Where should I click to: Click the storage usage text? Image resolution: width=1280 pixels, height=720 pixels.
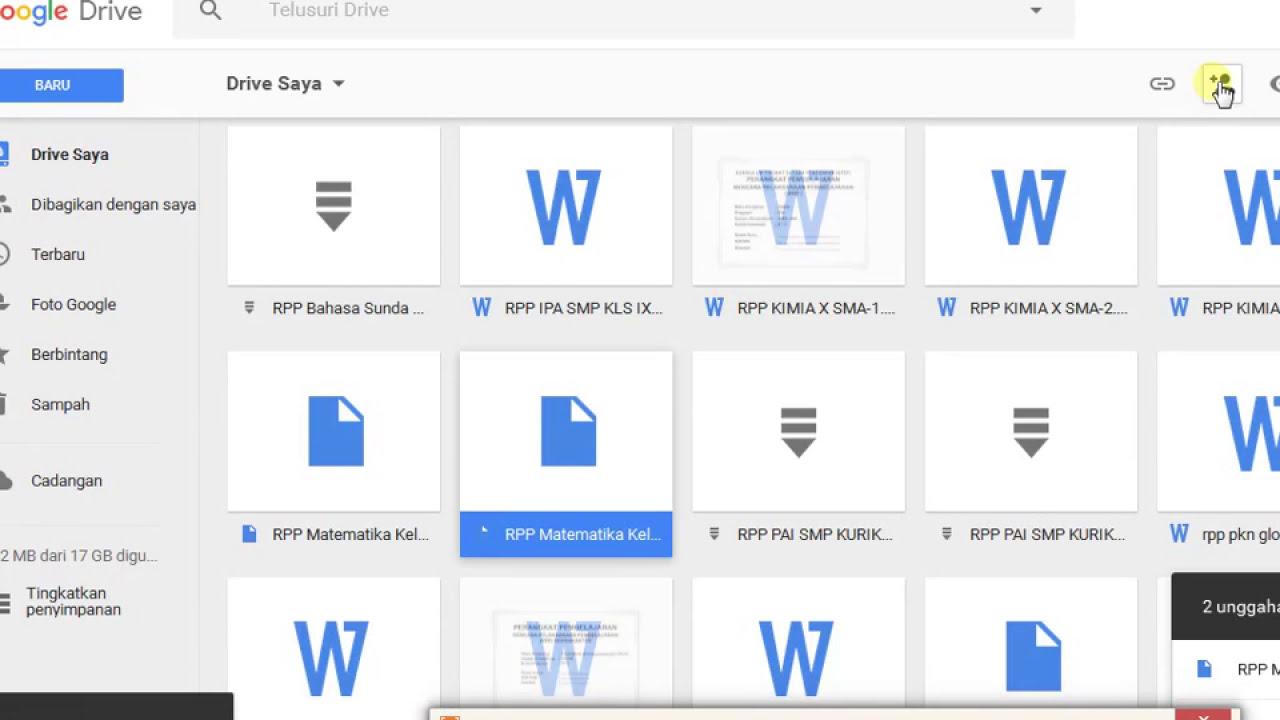(x=80, y=556)
